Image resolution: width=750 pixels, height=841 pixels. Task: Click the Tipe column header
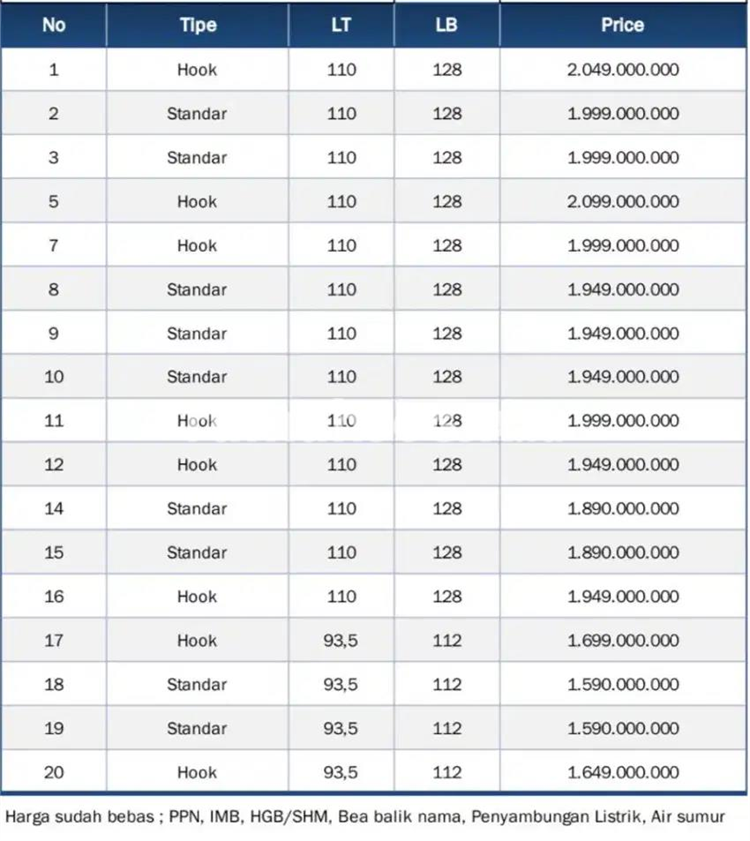[197, 25]
